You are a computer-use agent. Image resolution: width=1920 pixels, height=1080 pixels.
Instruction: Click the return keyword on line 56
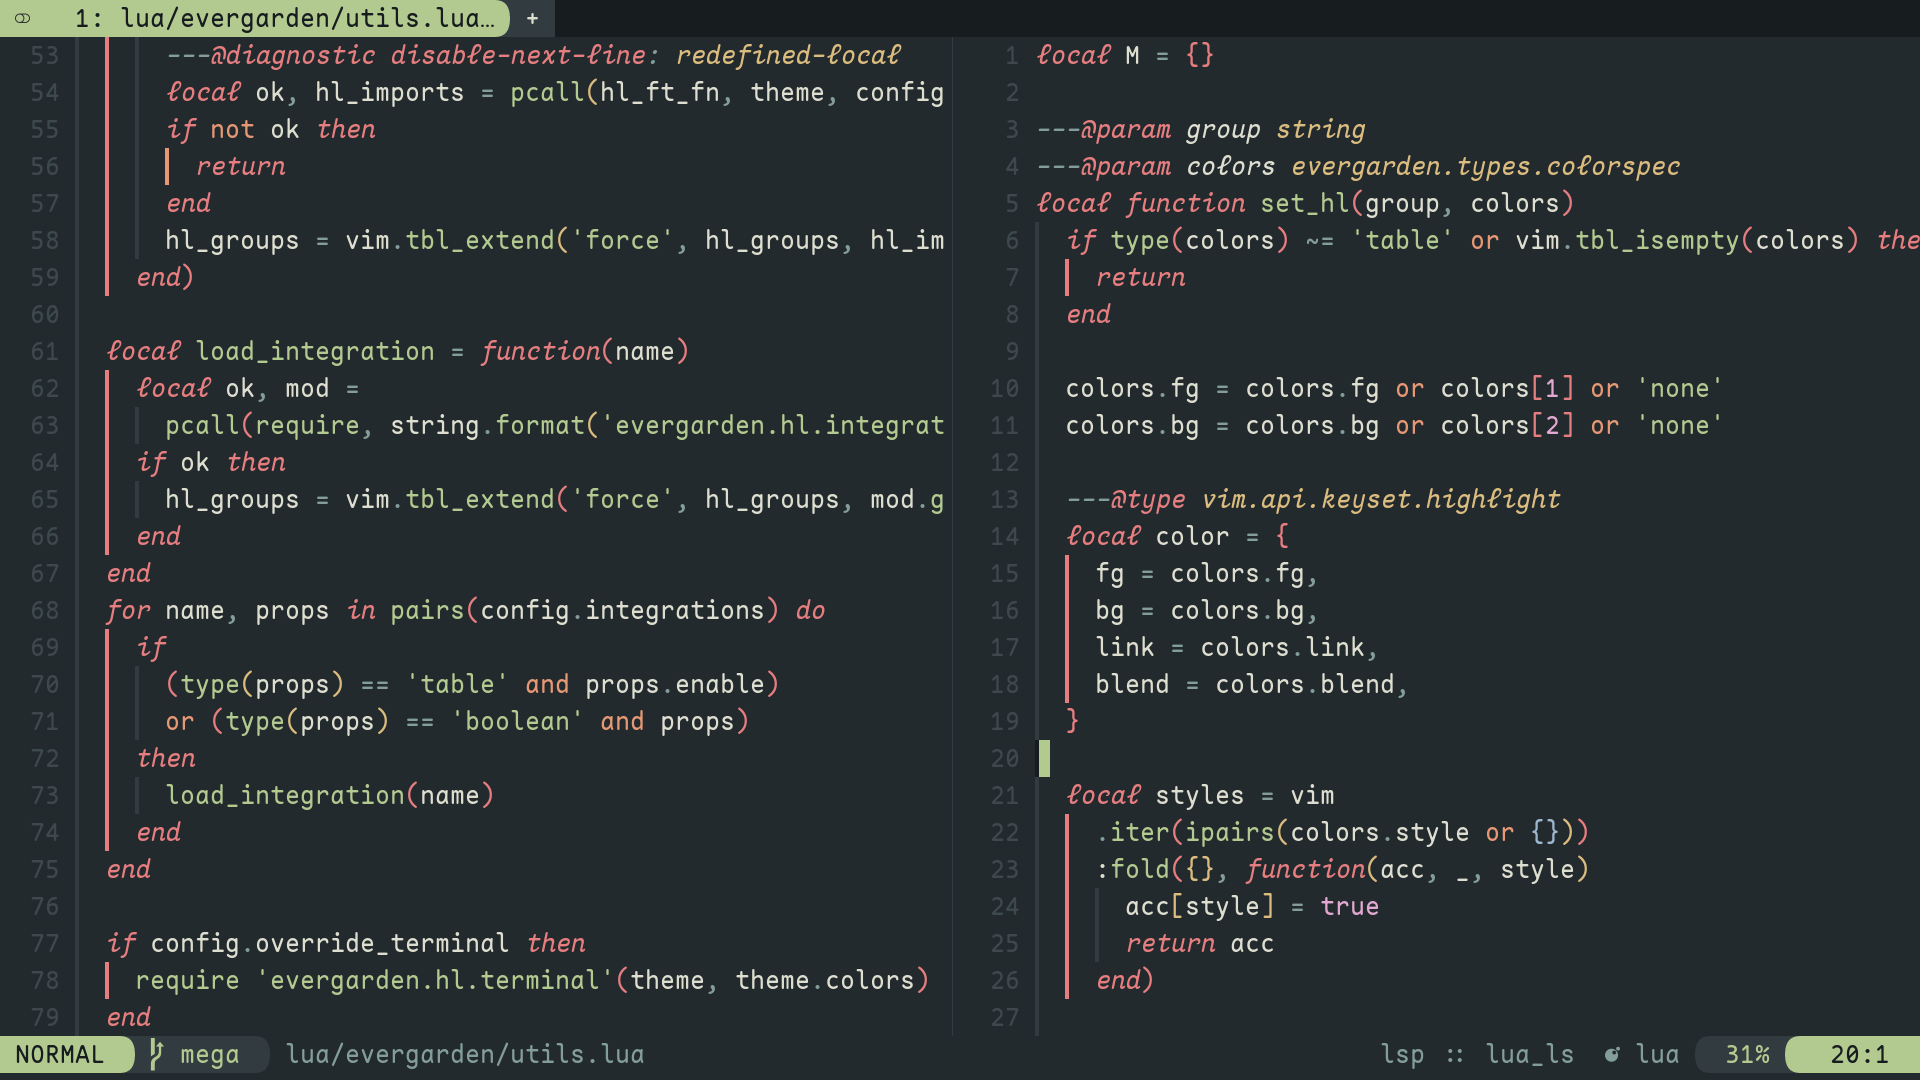(241, 167)
